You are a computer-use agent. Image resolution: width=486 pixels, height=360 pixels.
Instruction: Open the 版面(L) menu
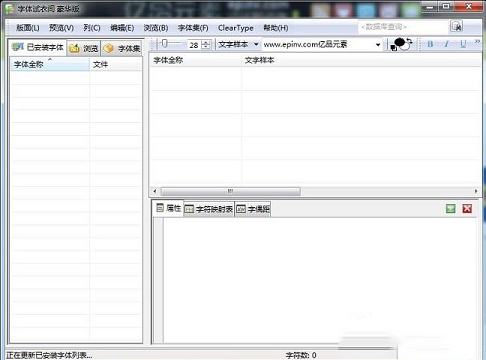28,28
